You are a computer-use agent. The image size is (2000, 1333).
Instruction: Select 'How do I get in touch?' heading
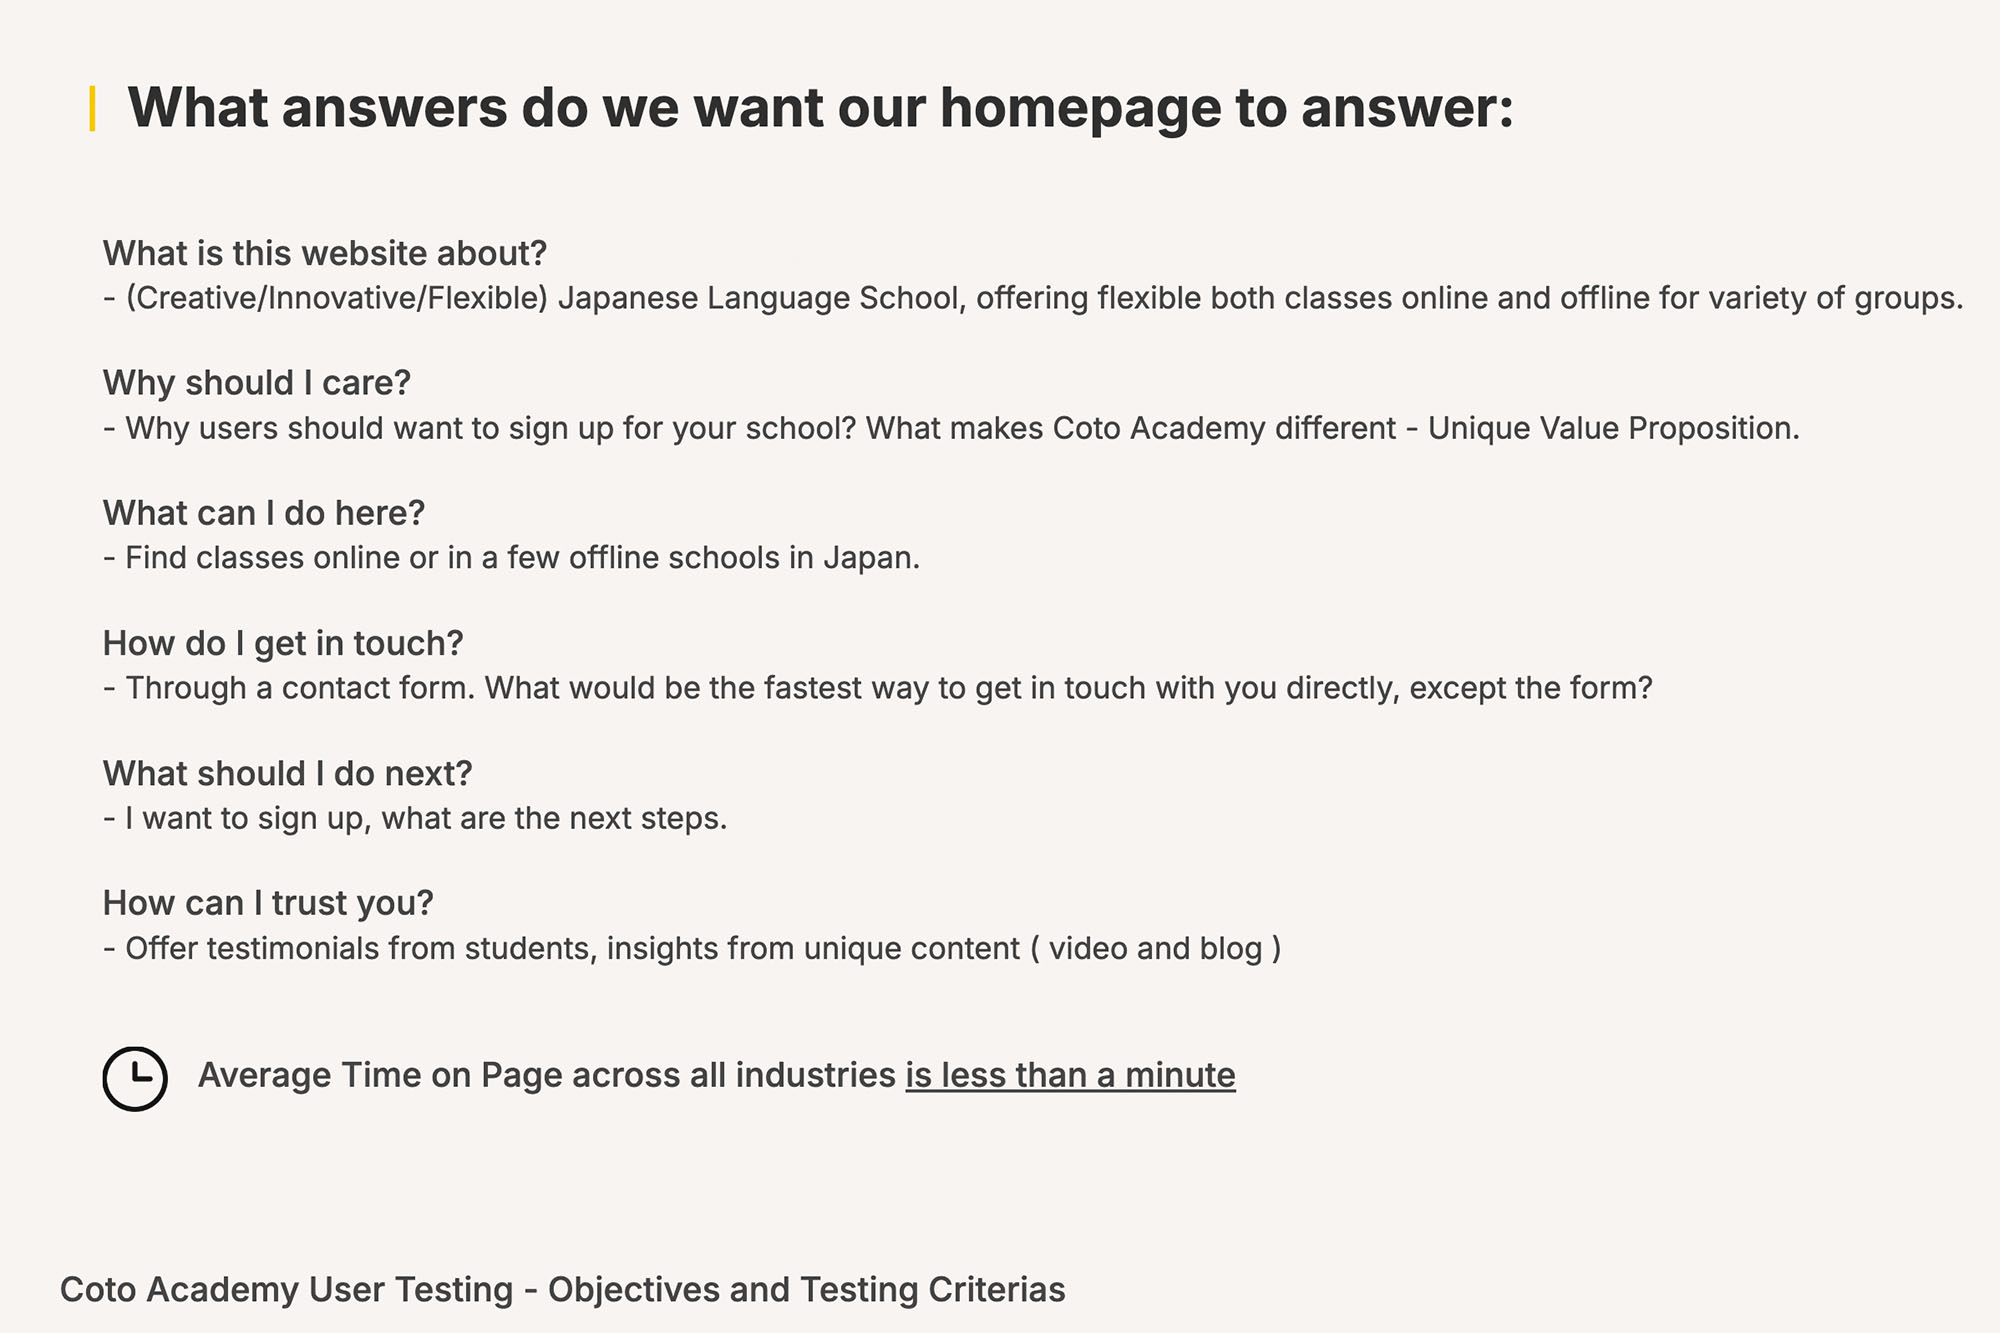[283, 644]
